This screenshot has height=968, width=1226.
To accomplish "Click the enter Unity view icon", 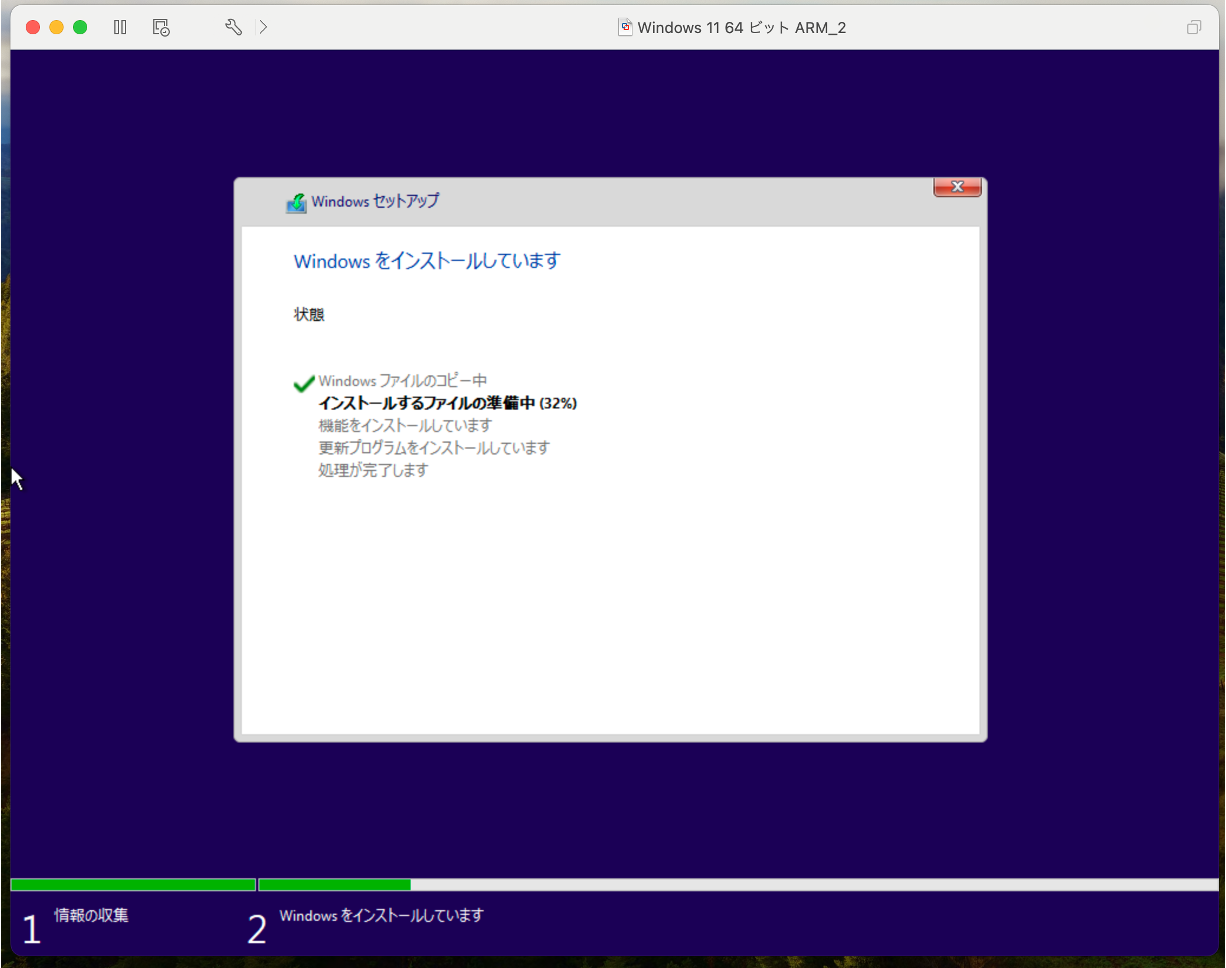I will coord(1193,27).
